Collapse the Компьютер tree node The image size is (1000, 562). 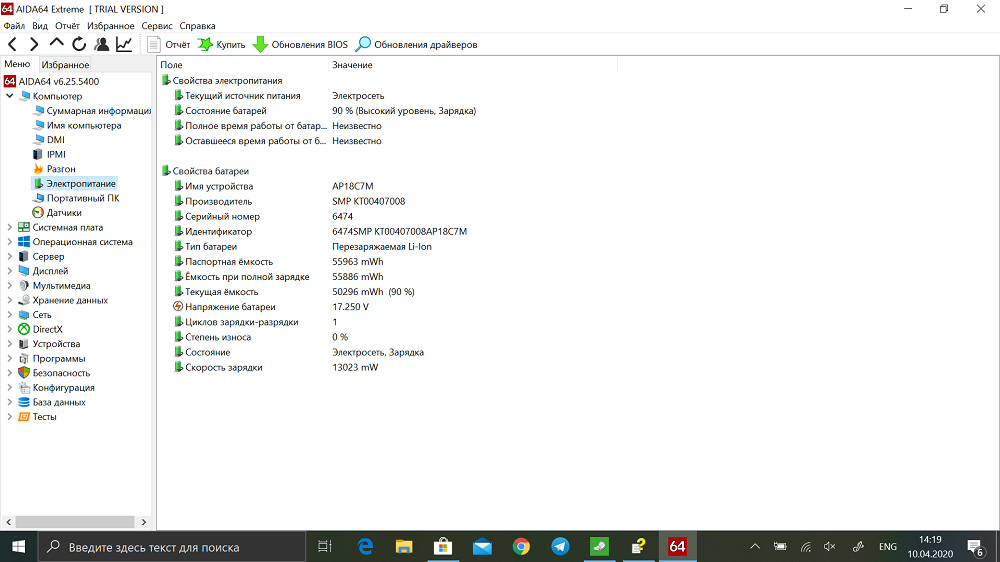click(10, 96)
